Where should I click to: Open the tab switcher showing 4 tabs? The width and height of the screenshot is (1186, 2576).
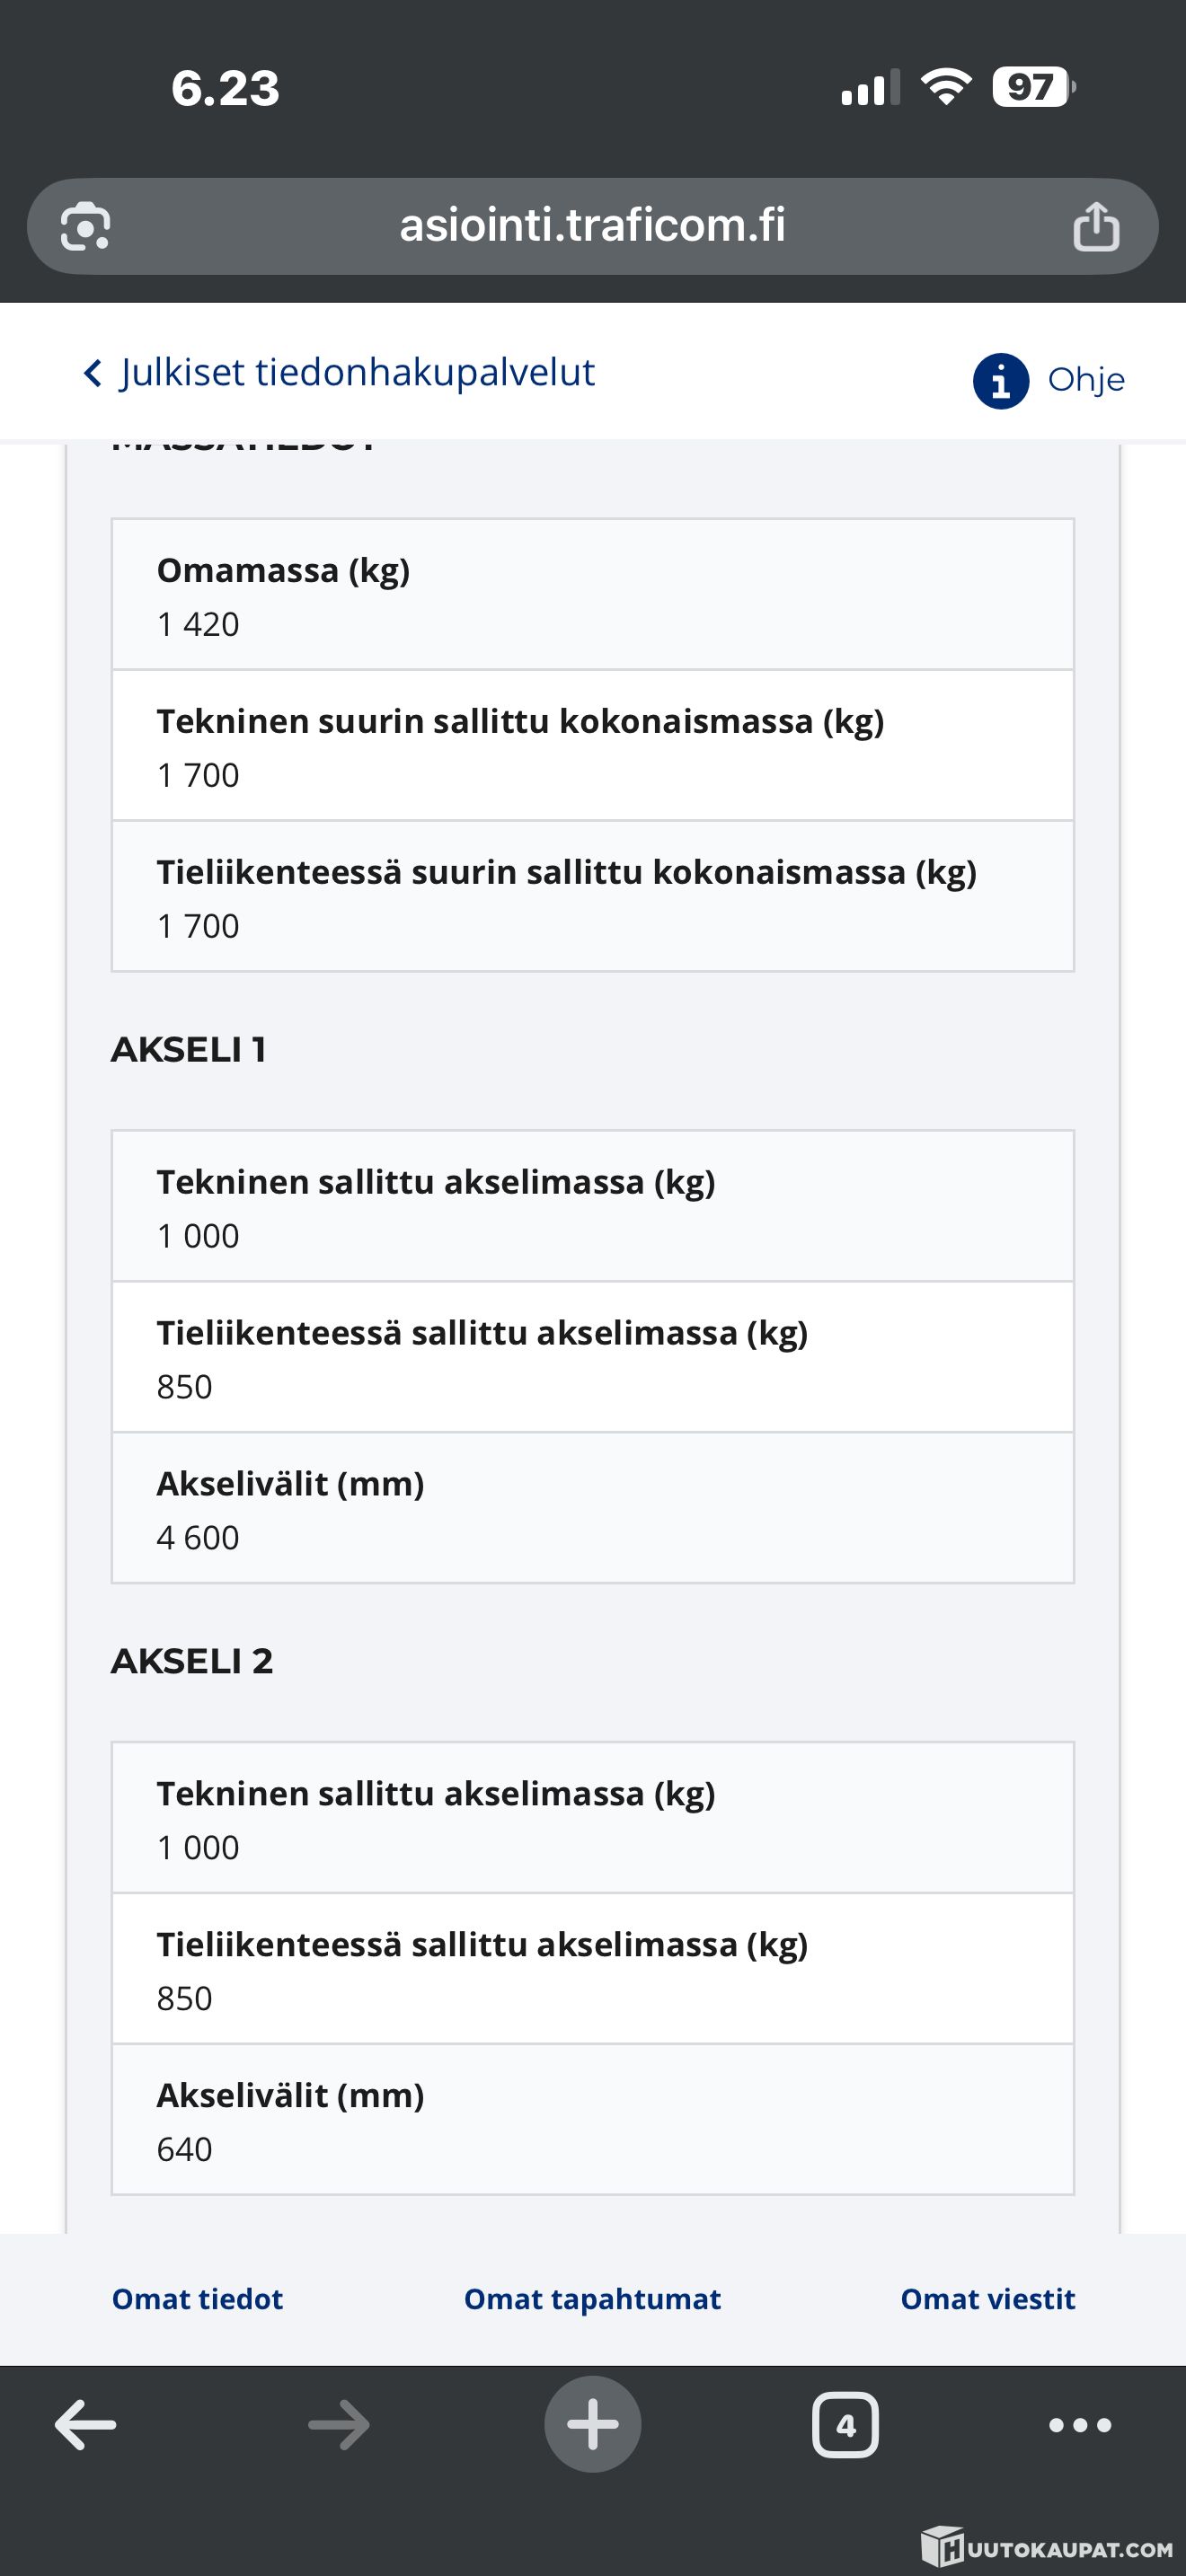pyautogui.click(x=845, y=2425)
